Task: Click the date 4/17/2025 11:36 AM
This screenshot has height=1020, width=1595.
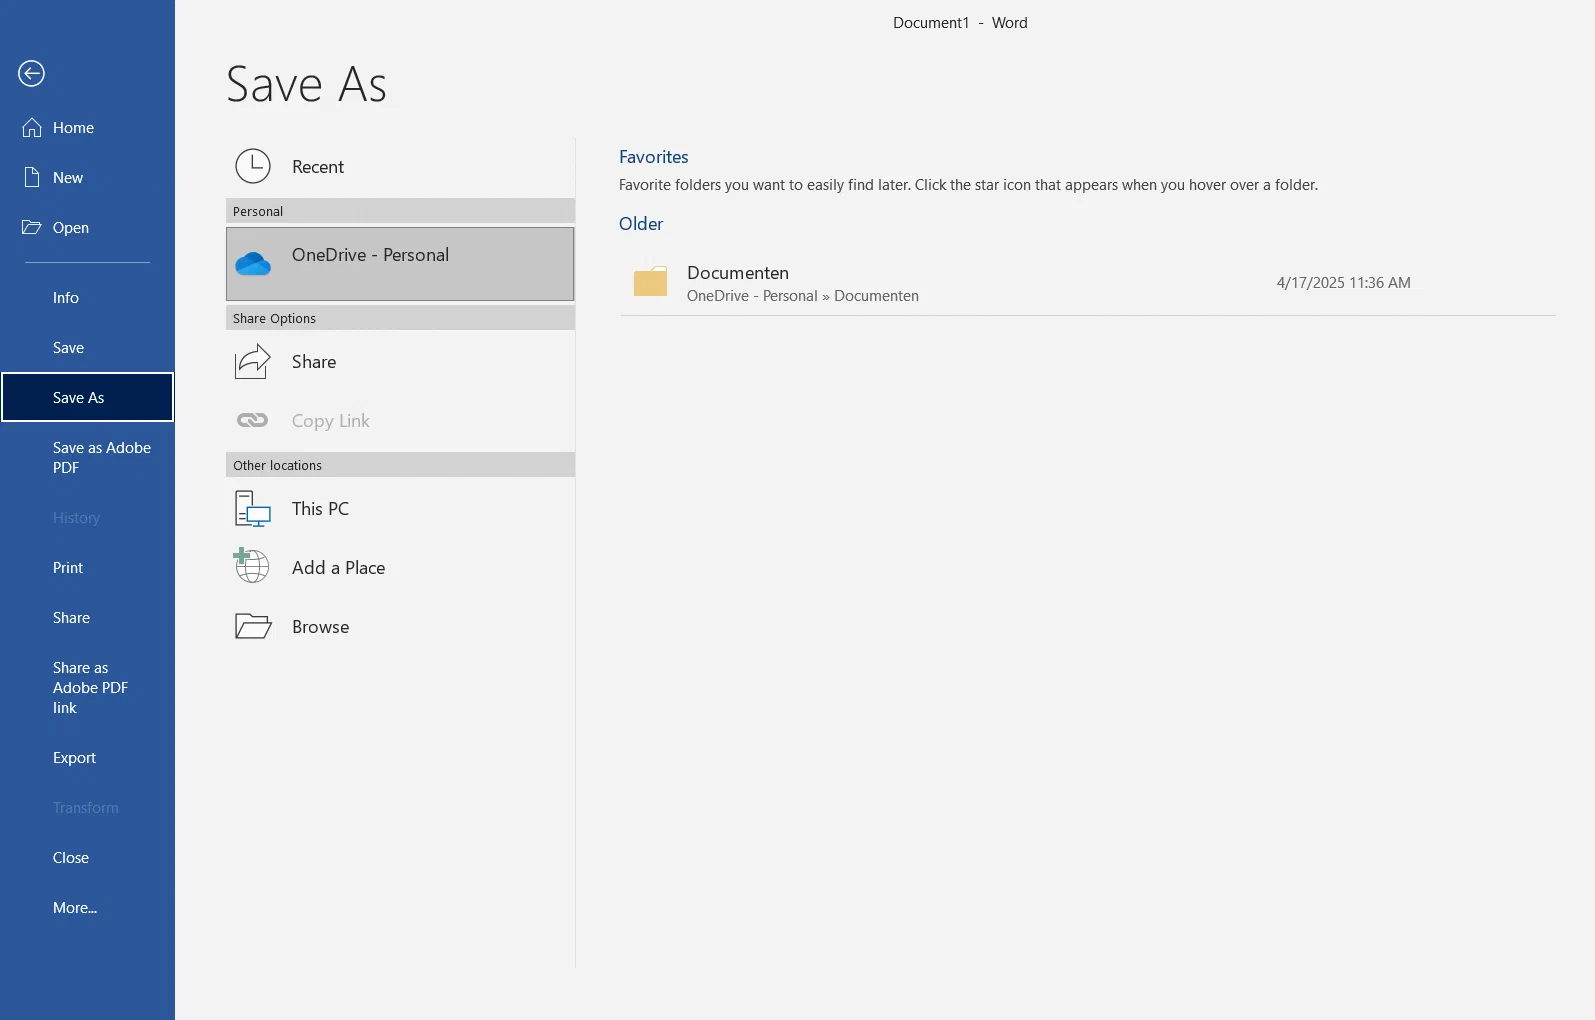Action: pos(1343,283)
